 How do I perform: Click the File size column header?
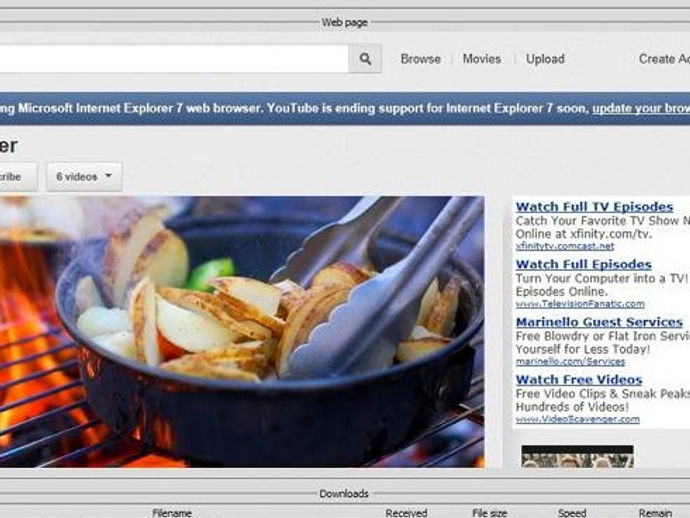(x=489, y=513)
